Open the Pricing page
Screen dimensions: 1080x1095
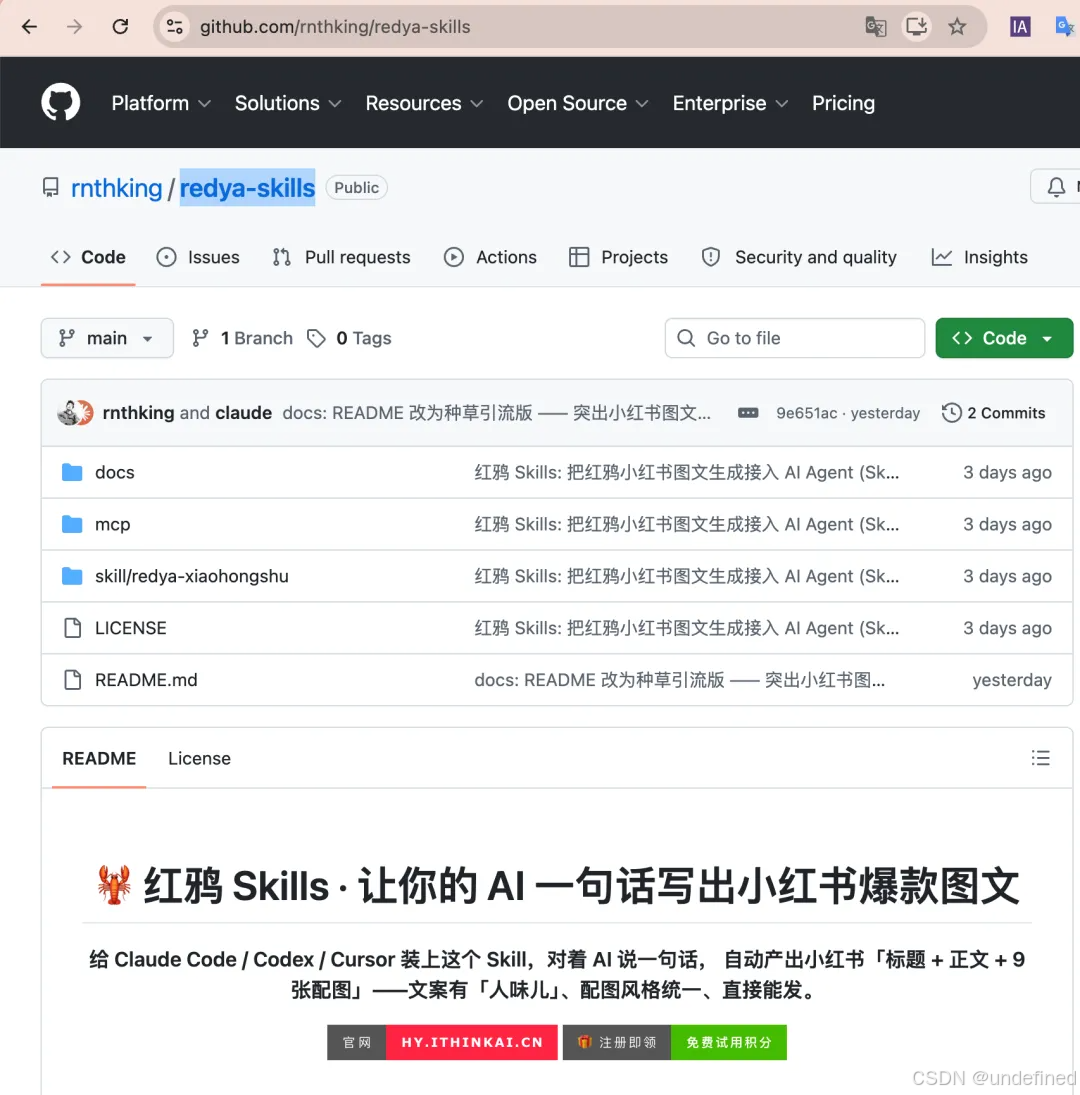843,103
